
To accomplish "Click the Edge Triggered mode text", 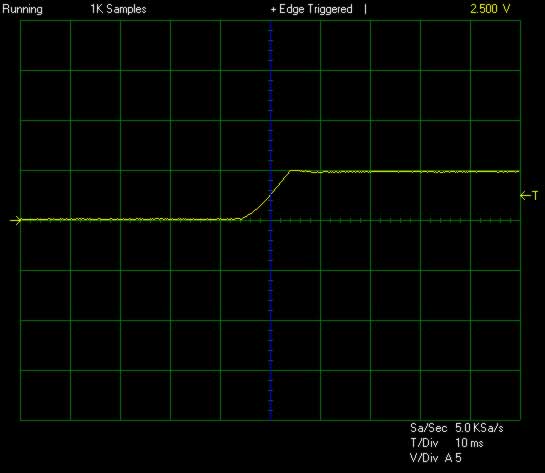I will [x=316, y=9].
